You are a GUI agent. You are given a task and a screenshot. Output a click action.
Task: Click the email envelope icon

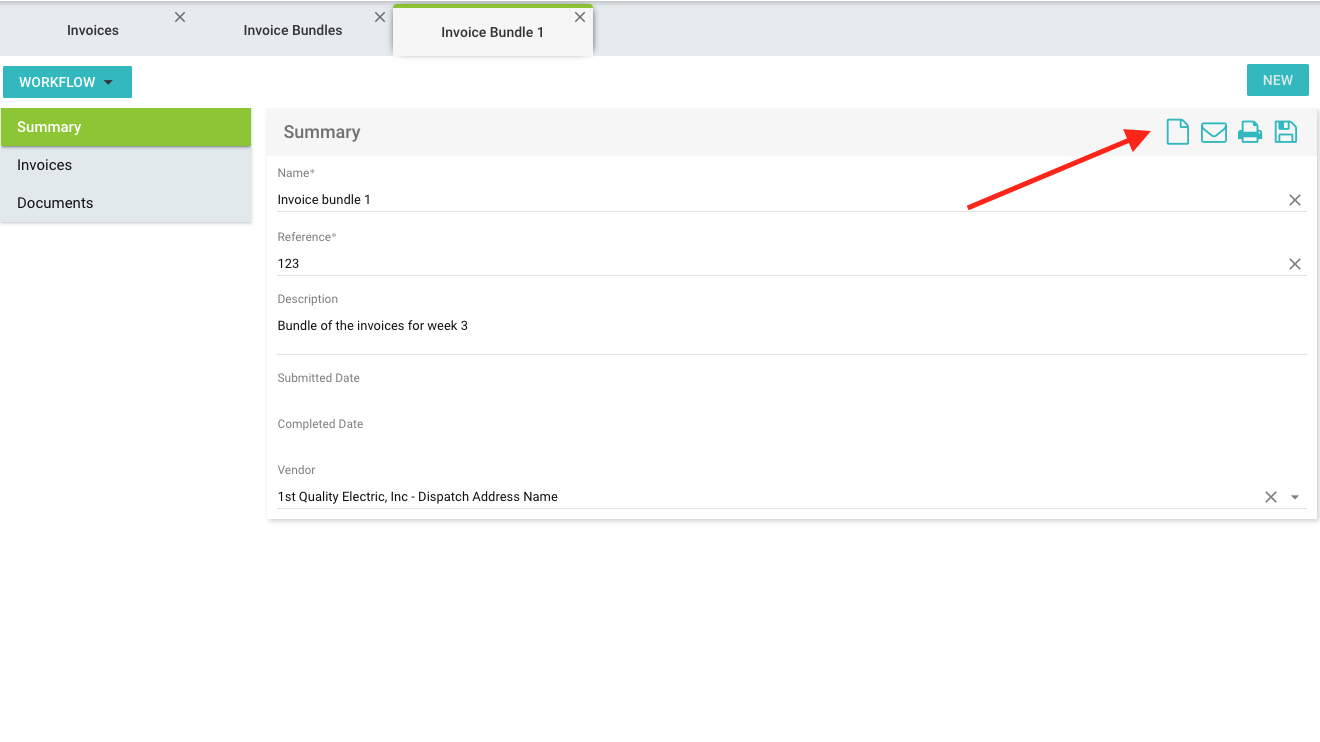(1213, 132)
